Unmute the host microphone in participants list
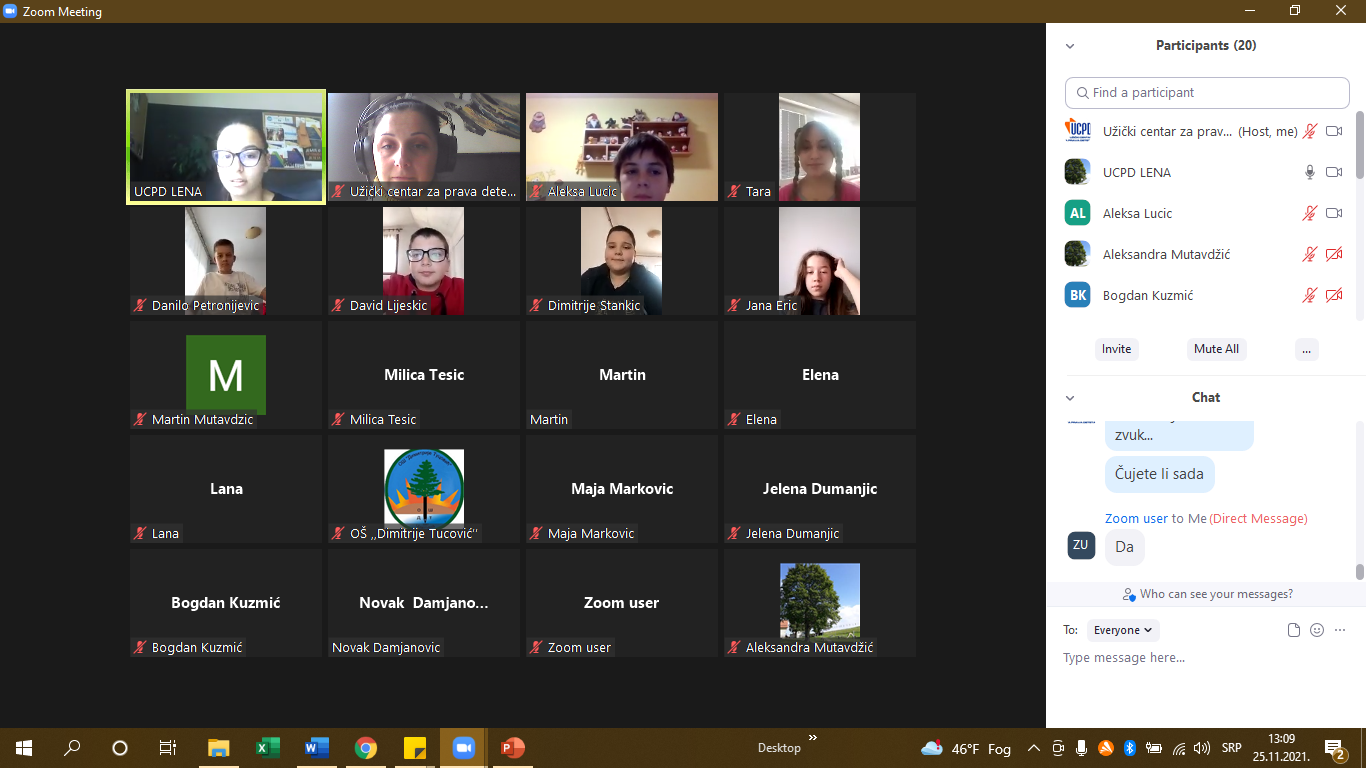 [x=1309, y=131]
